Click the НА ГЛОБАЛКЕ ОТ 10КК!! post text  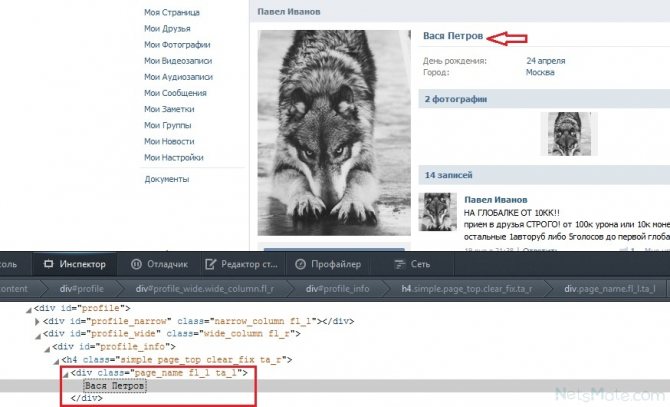point(511,212)
